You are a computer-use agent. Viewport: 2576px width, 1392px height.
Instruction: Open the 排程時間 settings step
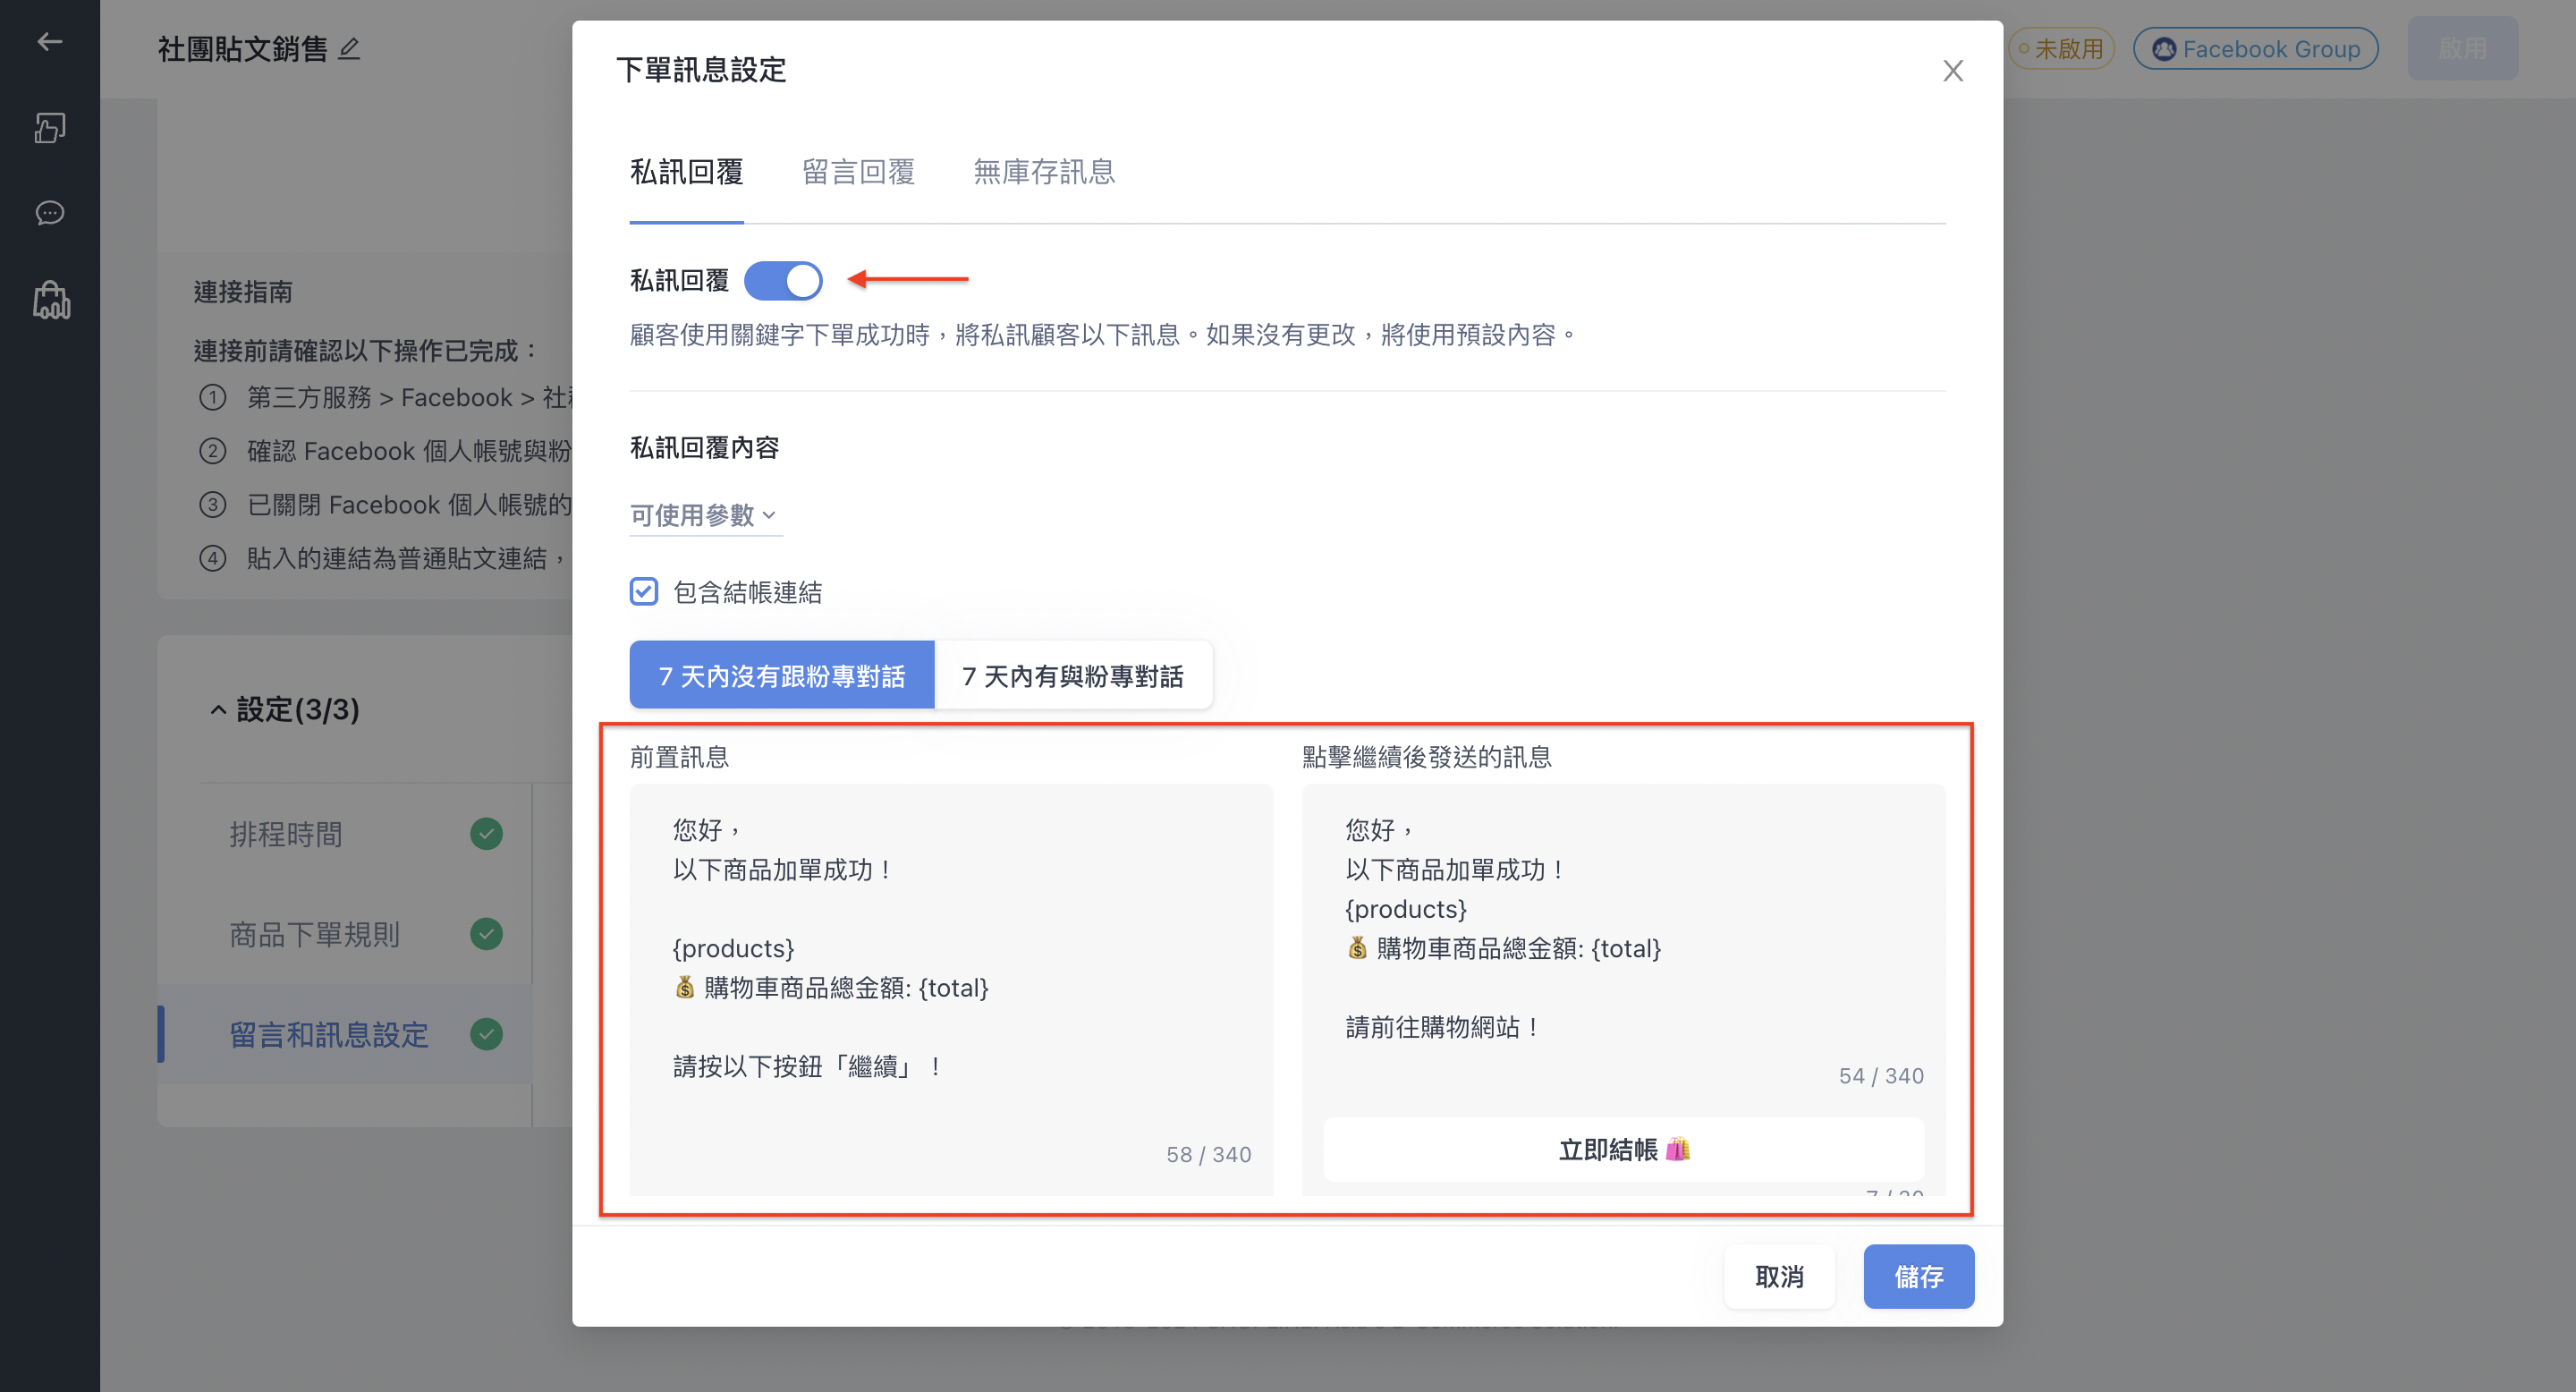(345, 834)
